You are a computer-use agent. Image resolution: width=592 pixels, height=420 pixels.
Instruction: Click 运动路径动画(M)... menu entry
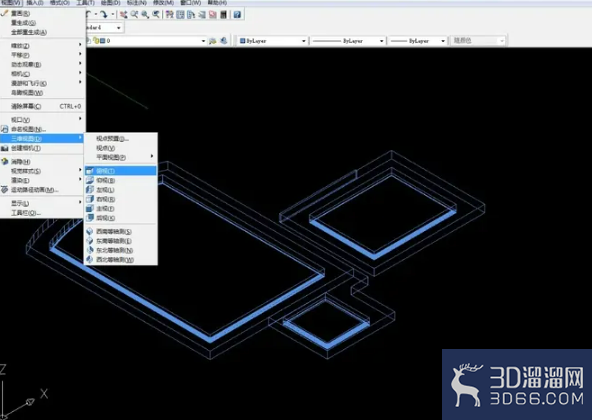pyautogui.click(x=42, y=190)
